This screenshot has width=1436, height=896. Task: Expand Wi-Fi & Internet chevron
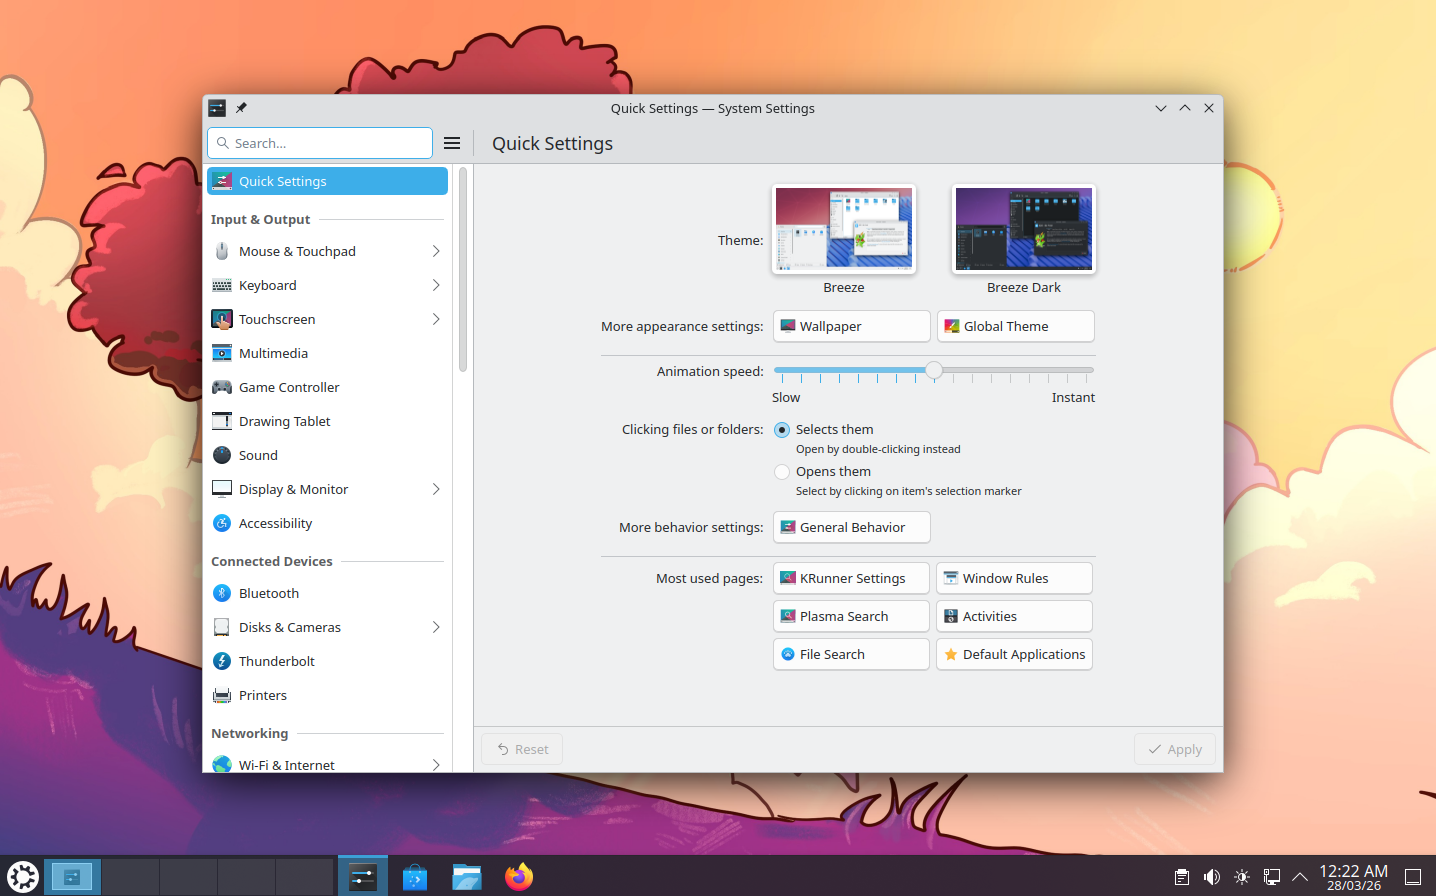(x=436, y=765)
